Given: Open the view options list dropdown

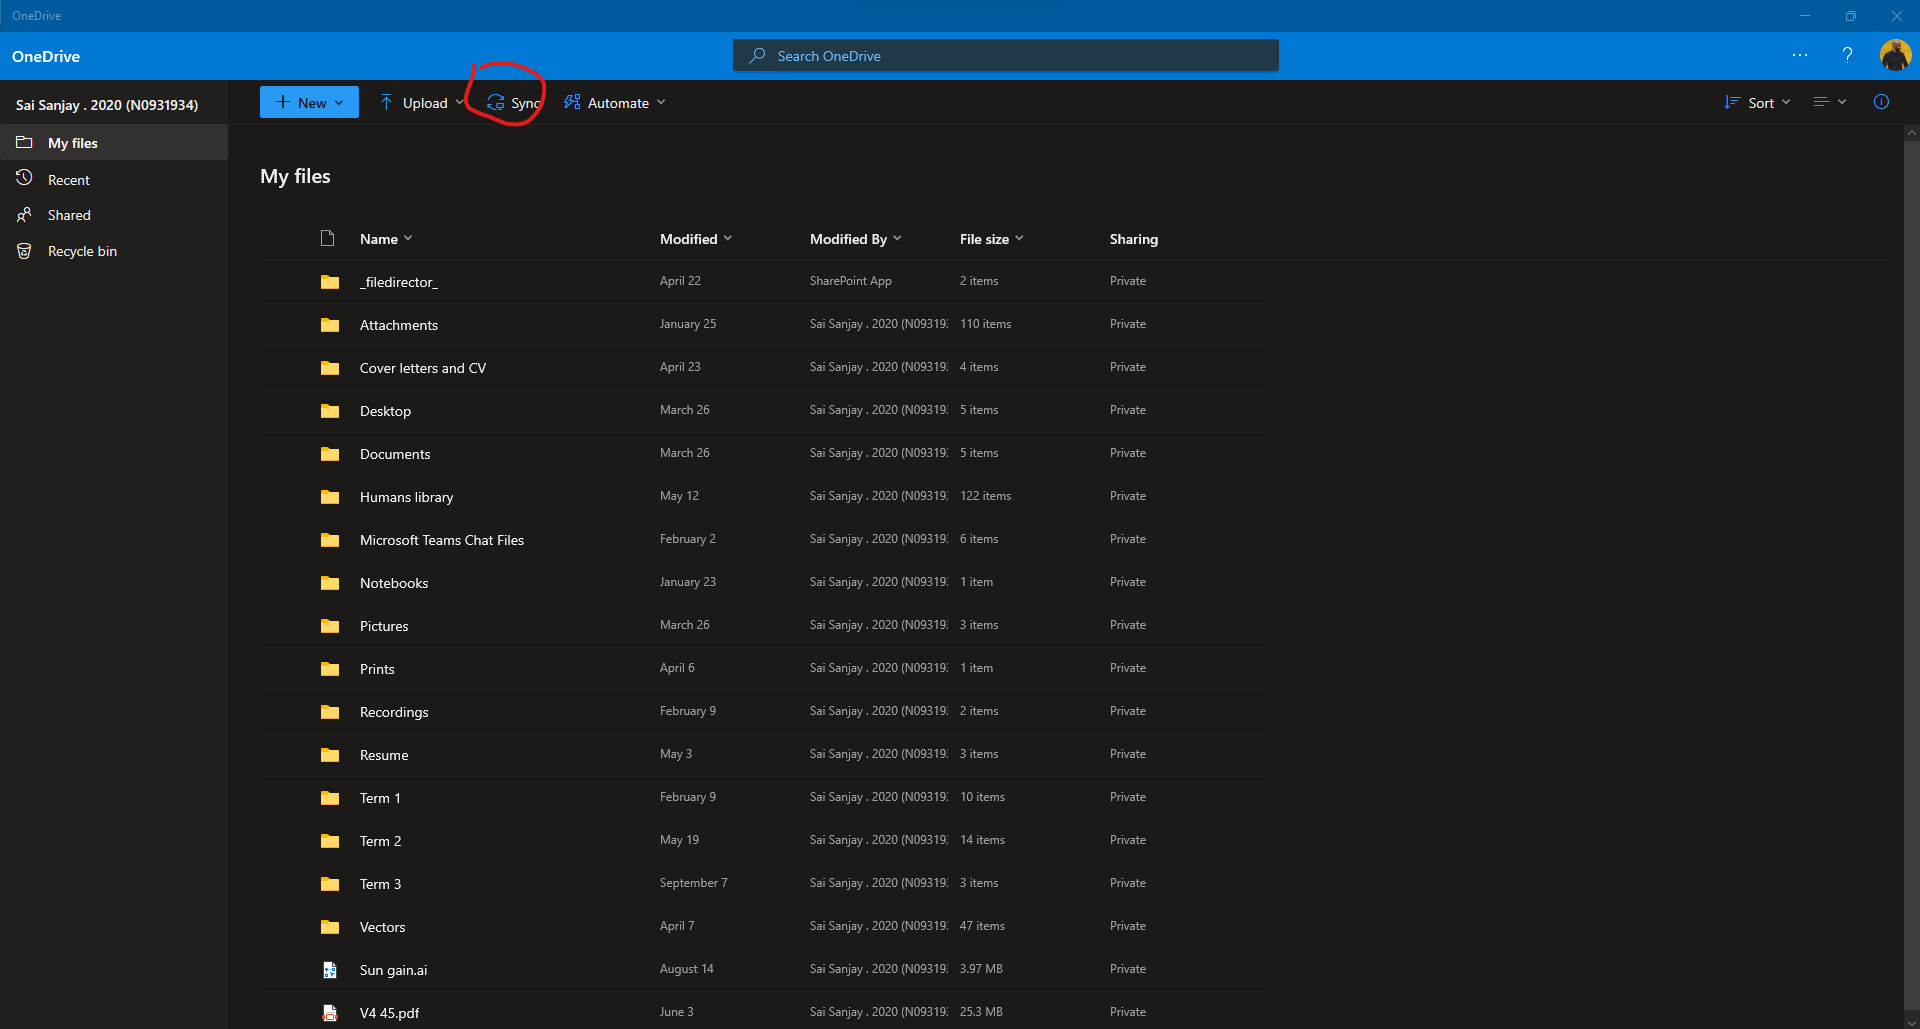Looking at the screenshot, I should 1830,102.
